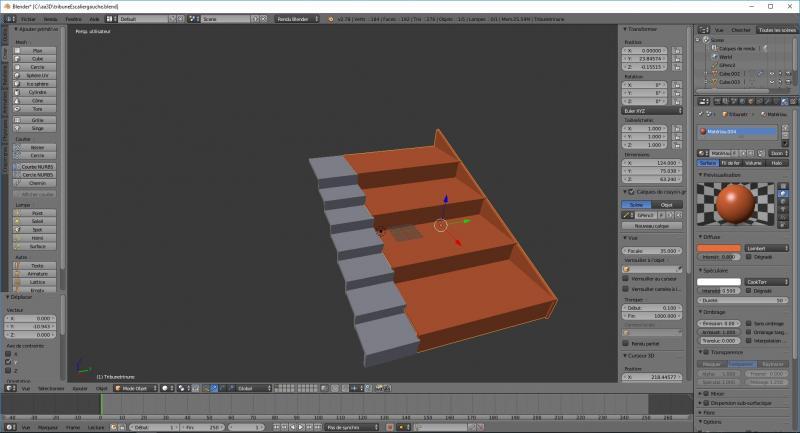Enable Verrouiller au curseur checkbox
The width and height of the screenshot is (800, 433).
[x=627, y=276]
